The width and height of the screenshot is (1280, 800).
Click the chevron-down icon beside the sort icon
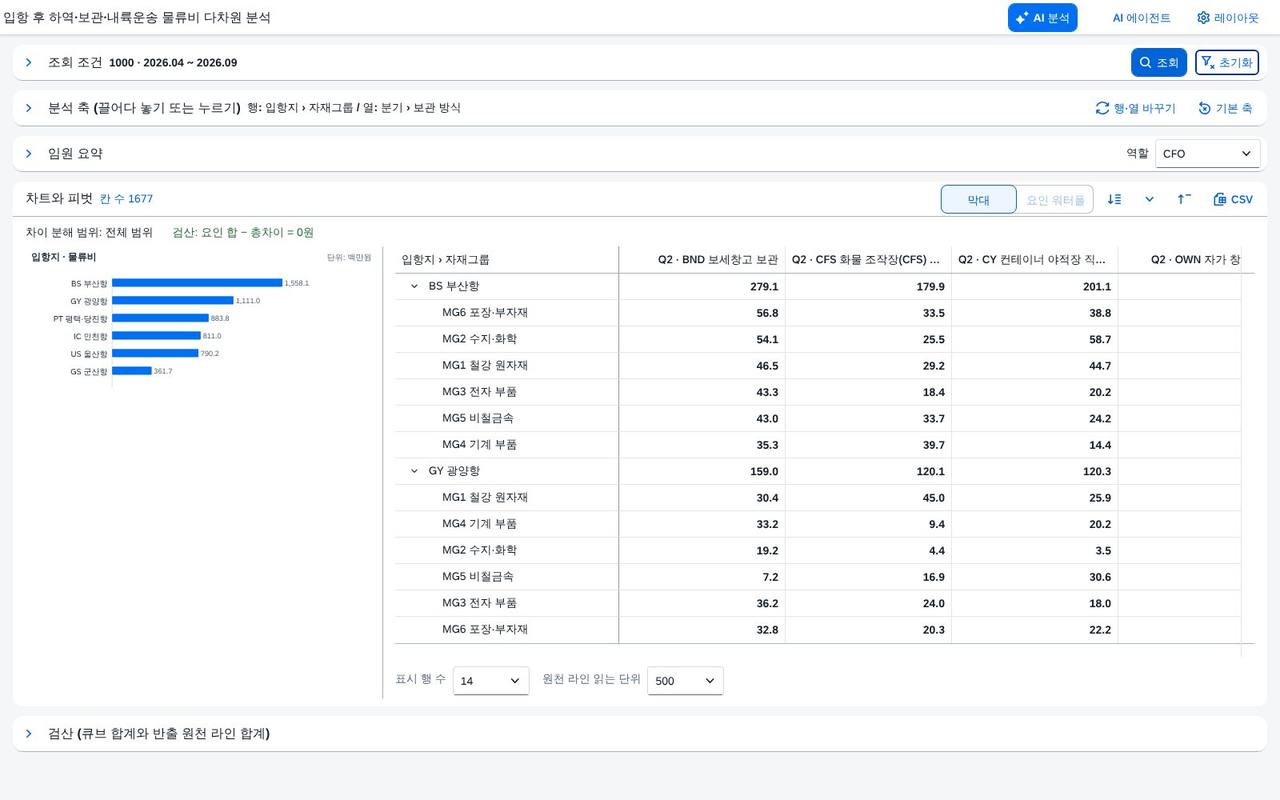pos(1149,199)
